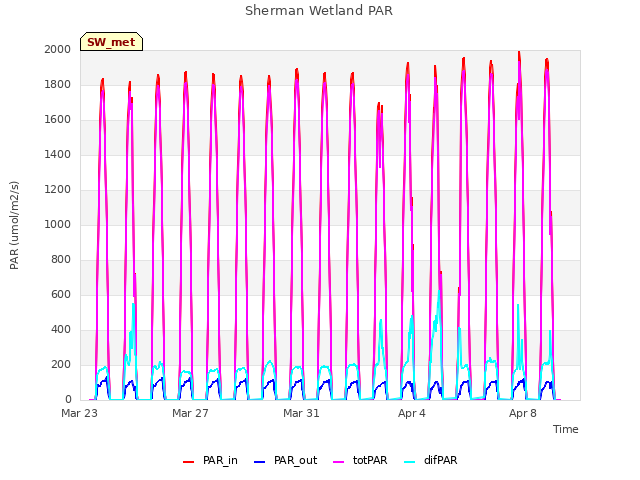640x480 pixels.
Task: Click the 2000 y-axis tick label
Action: 58,49
